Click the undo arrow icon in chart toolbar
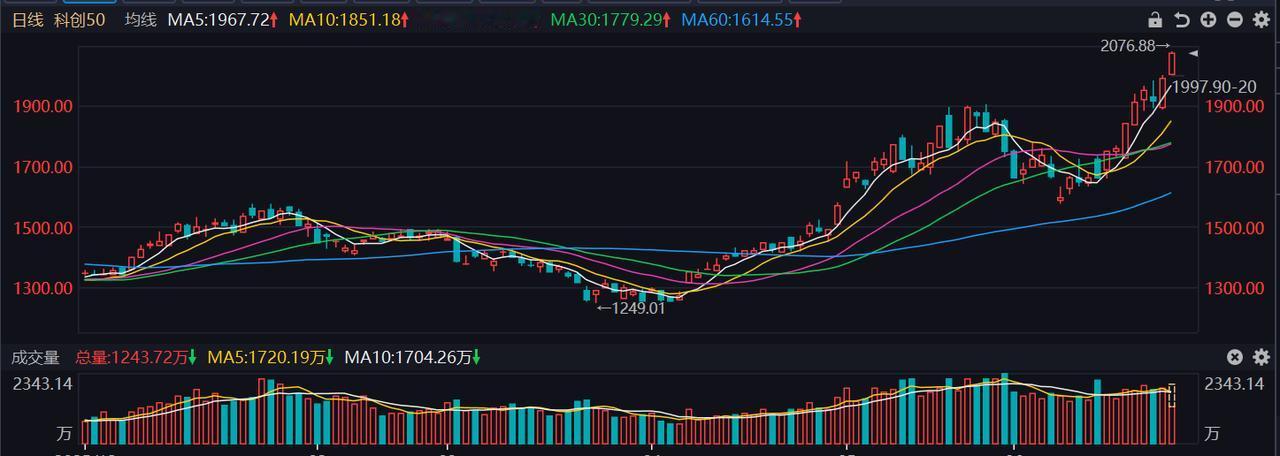Viewport: 1280px width, 456px height. point(1181,20)
